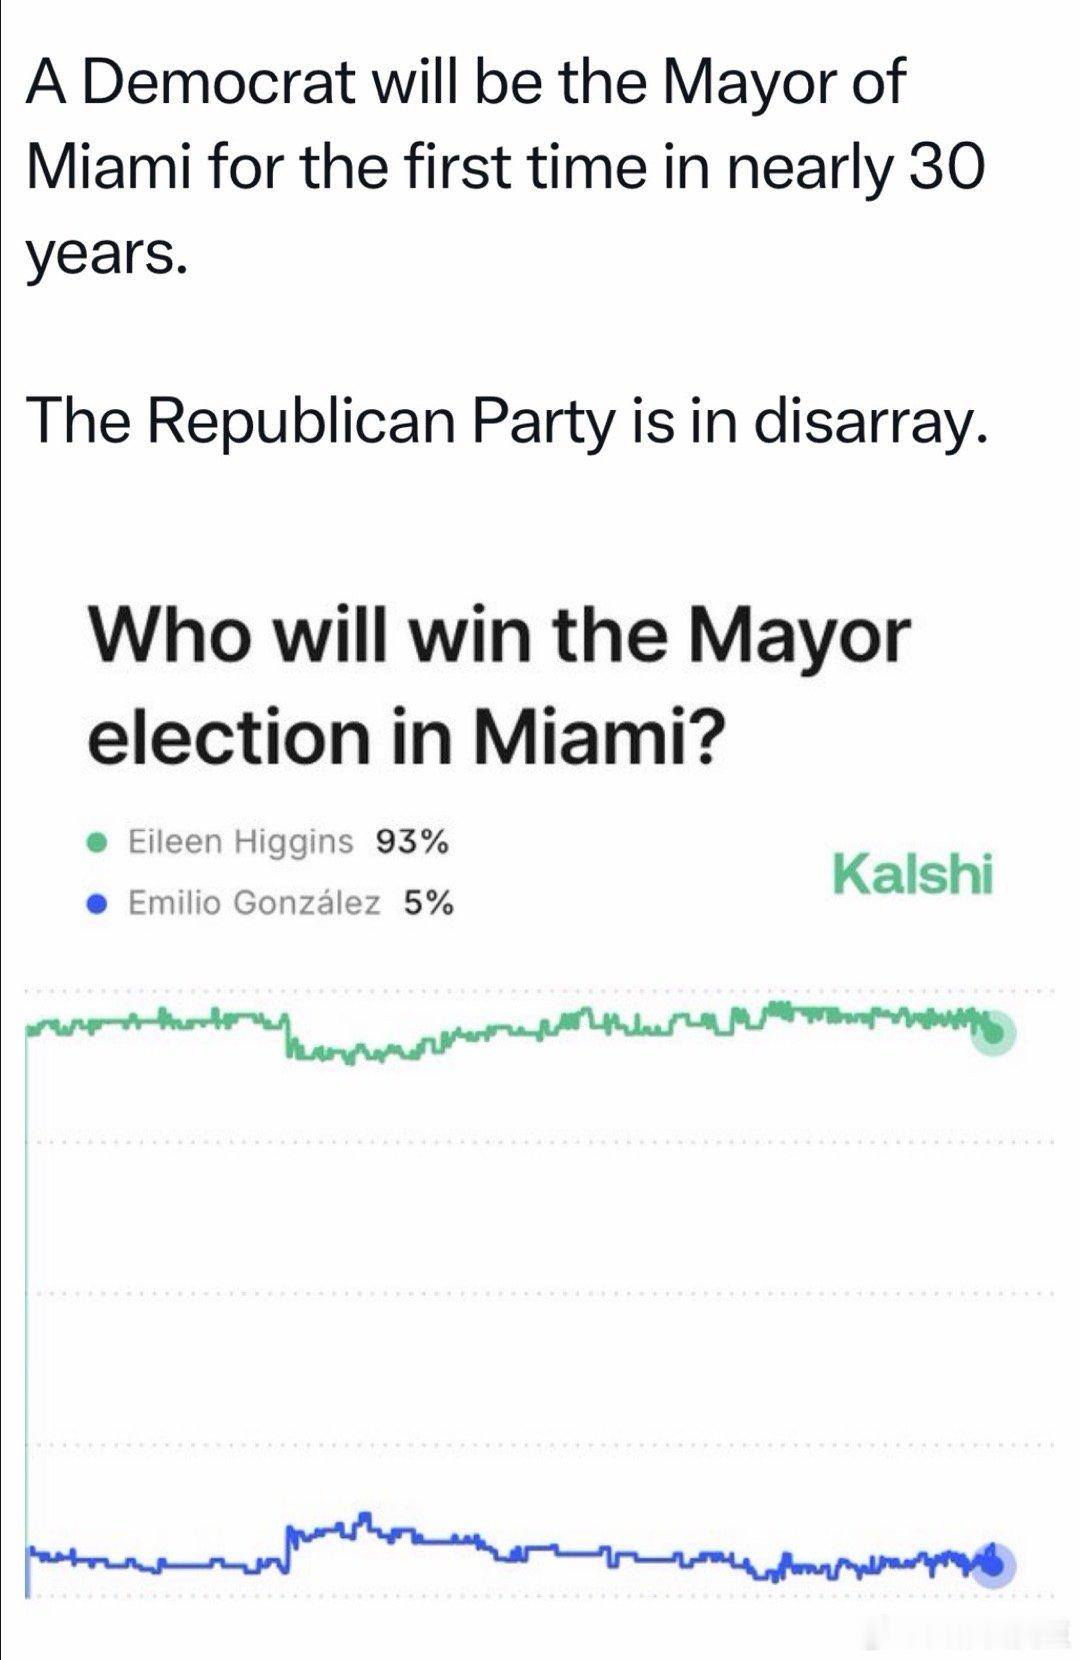Select the Emilio González candidate label
Viewport: 1080px width, 1660px height.
tap(254, 904)
